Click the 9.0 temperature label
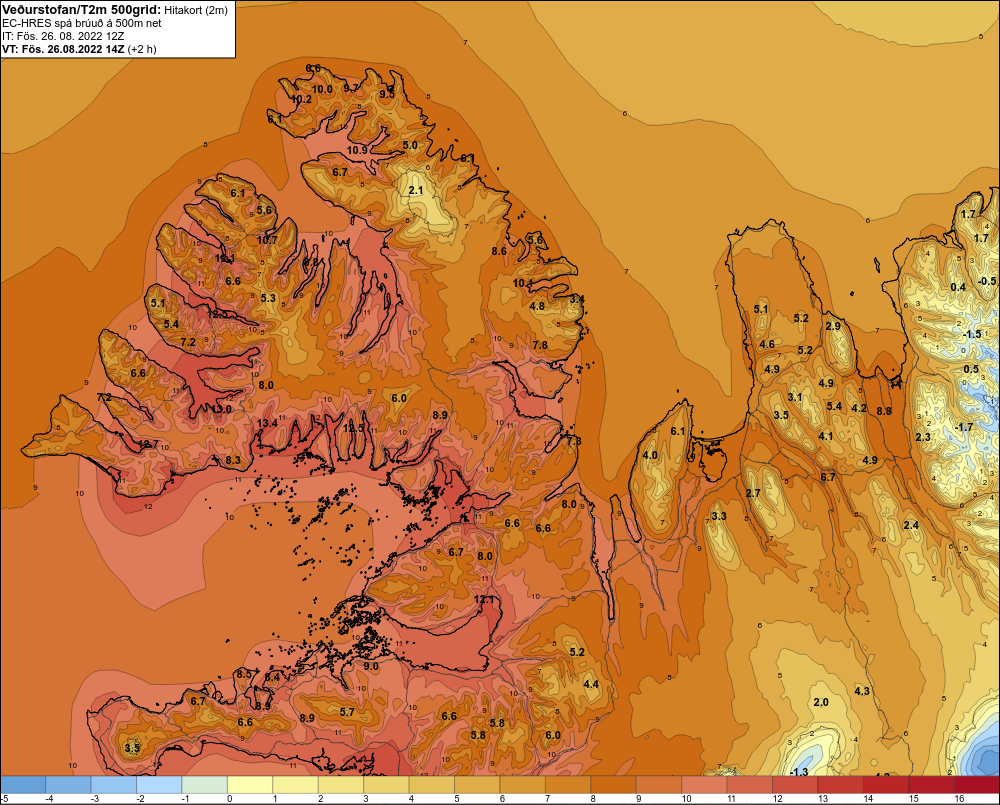The image size is (1000, 805). [x=371, y=666]
